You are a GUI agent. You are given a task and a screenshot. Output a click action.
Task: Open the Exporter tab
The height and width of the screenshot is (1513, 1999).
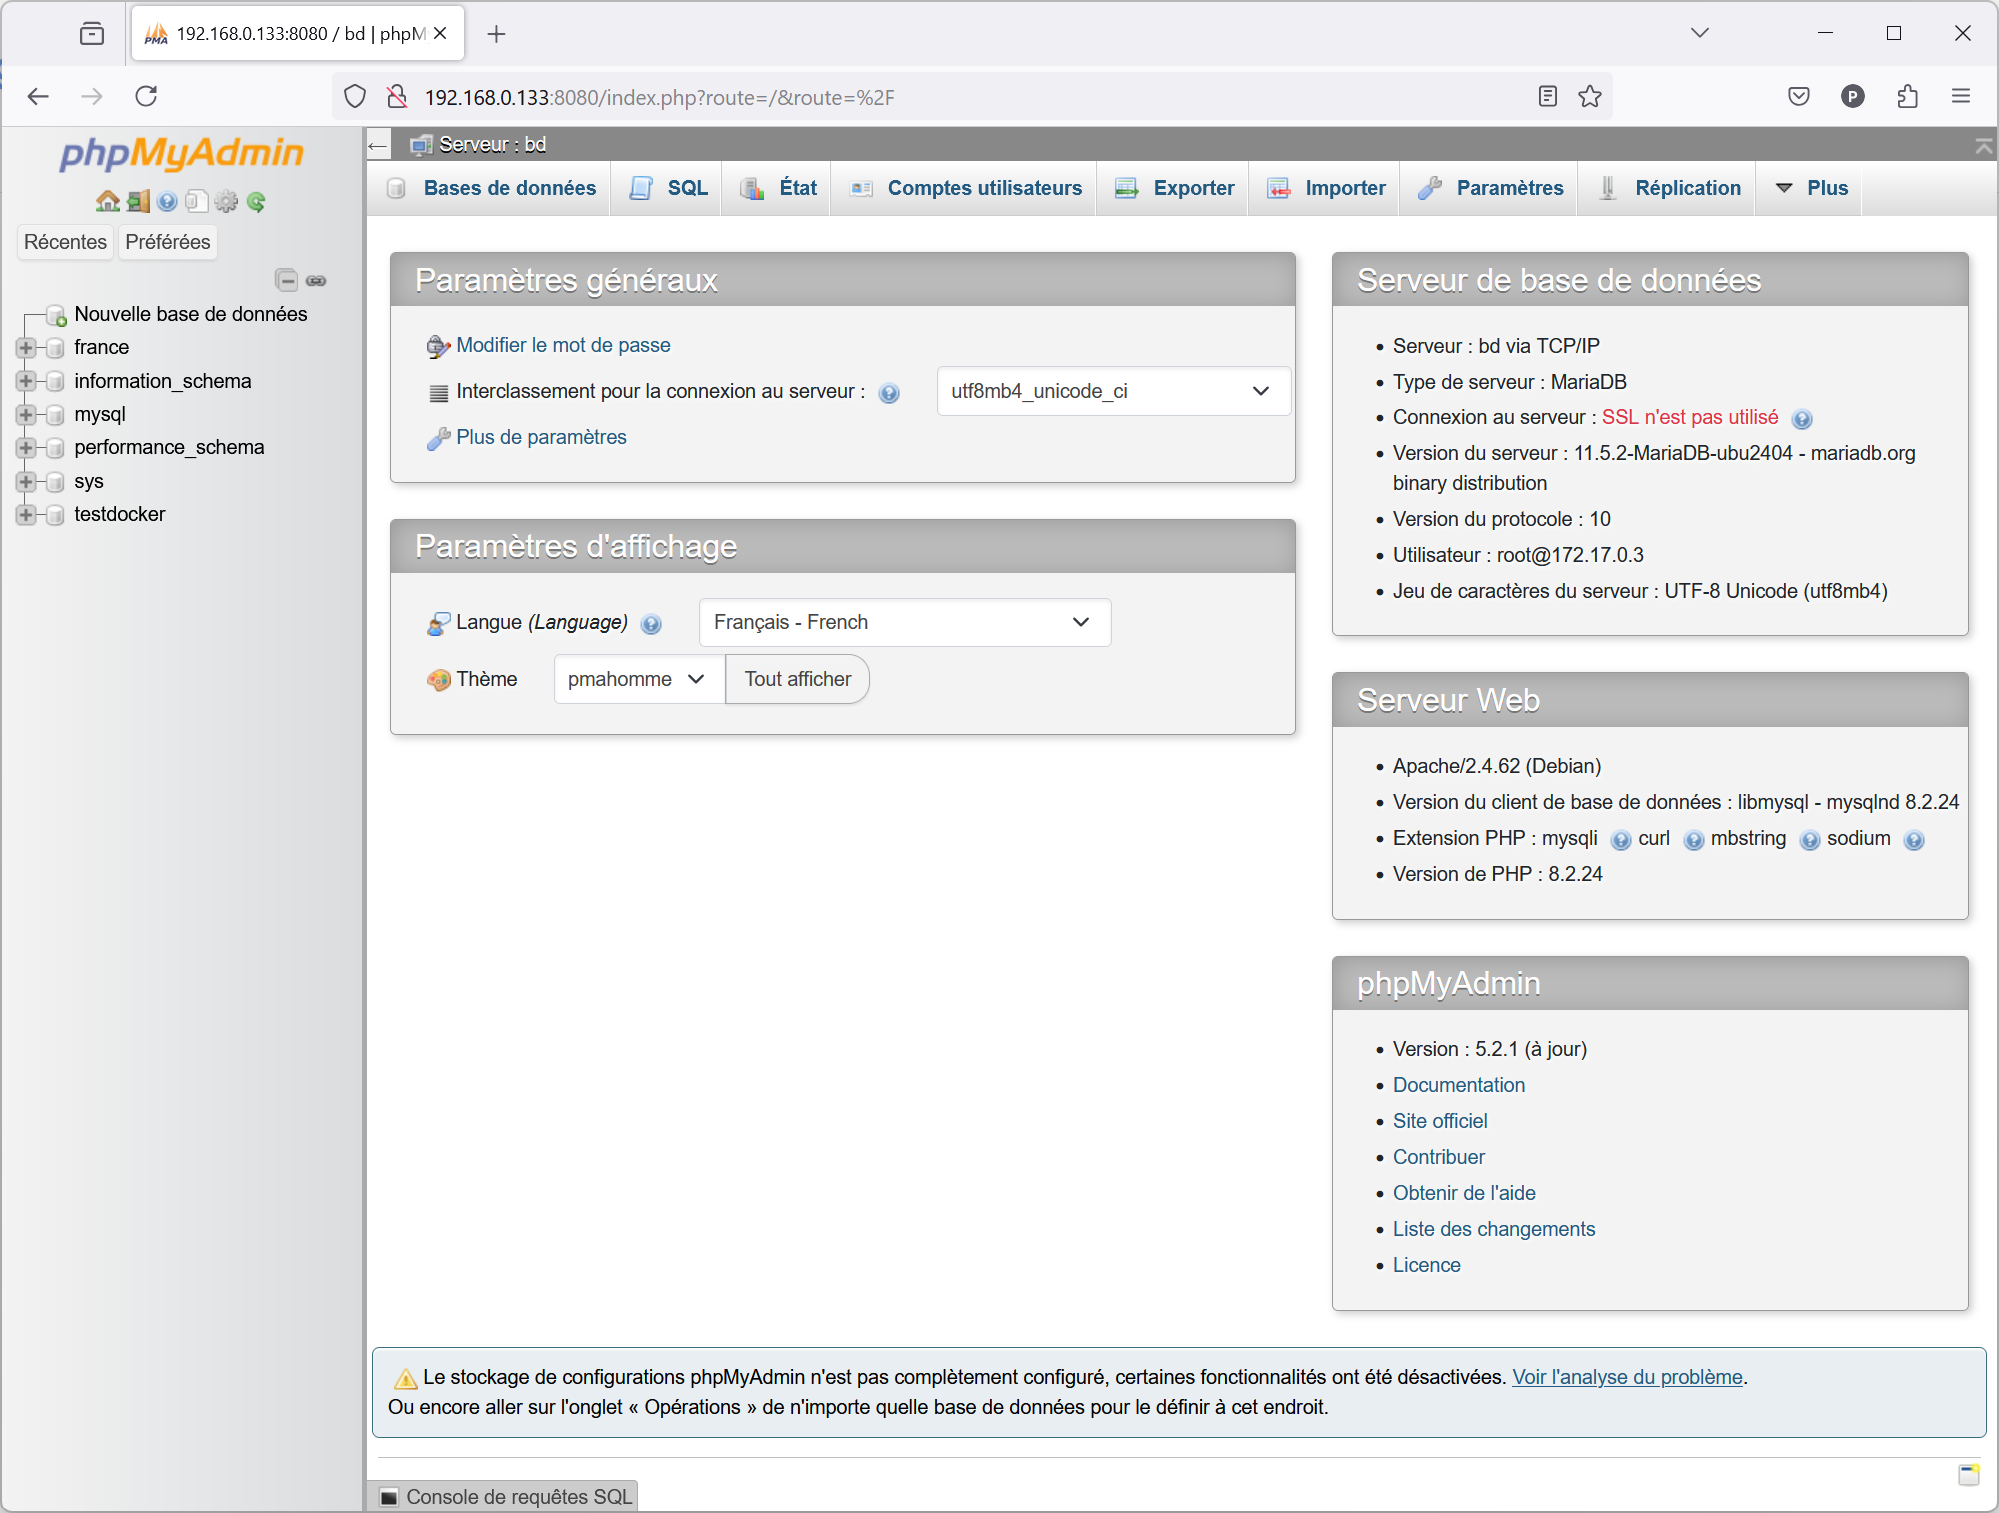1174,188
